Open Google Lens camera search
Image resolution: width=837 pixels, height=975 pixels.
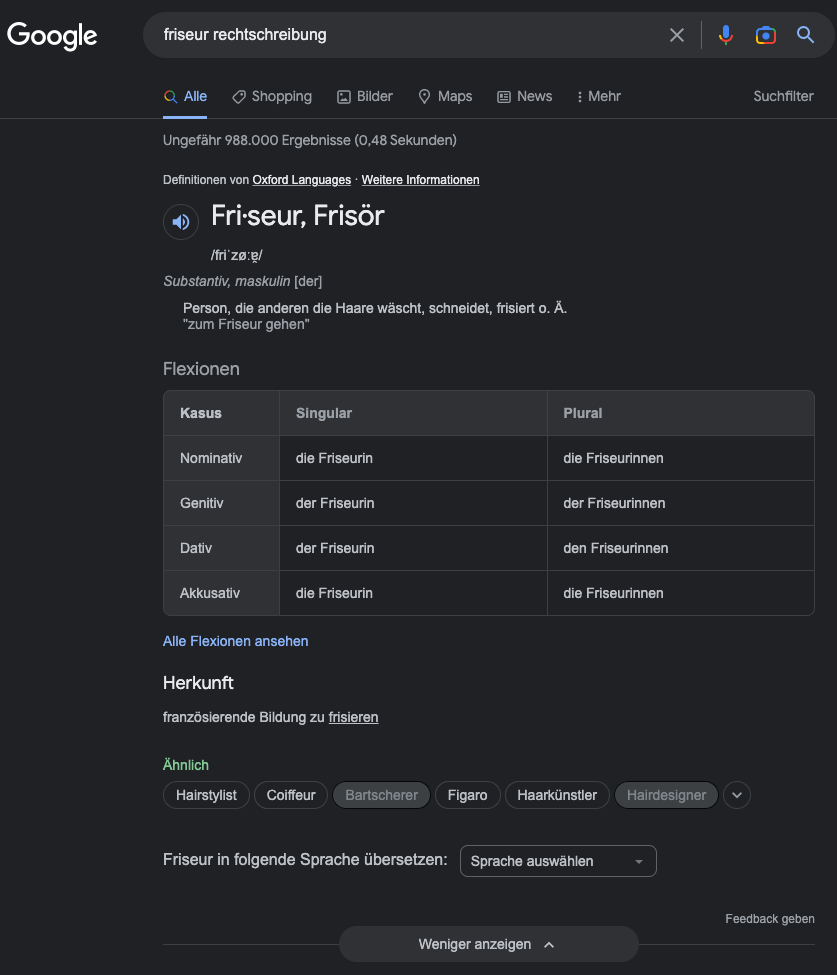coord(765,35)
